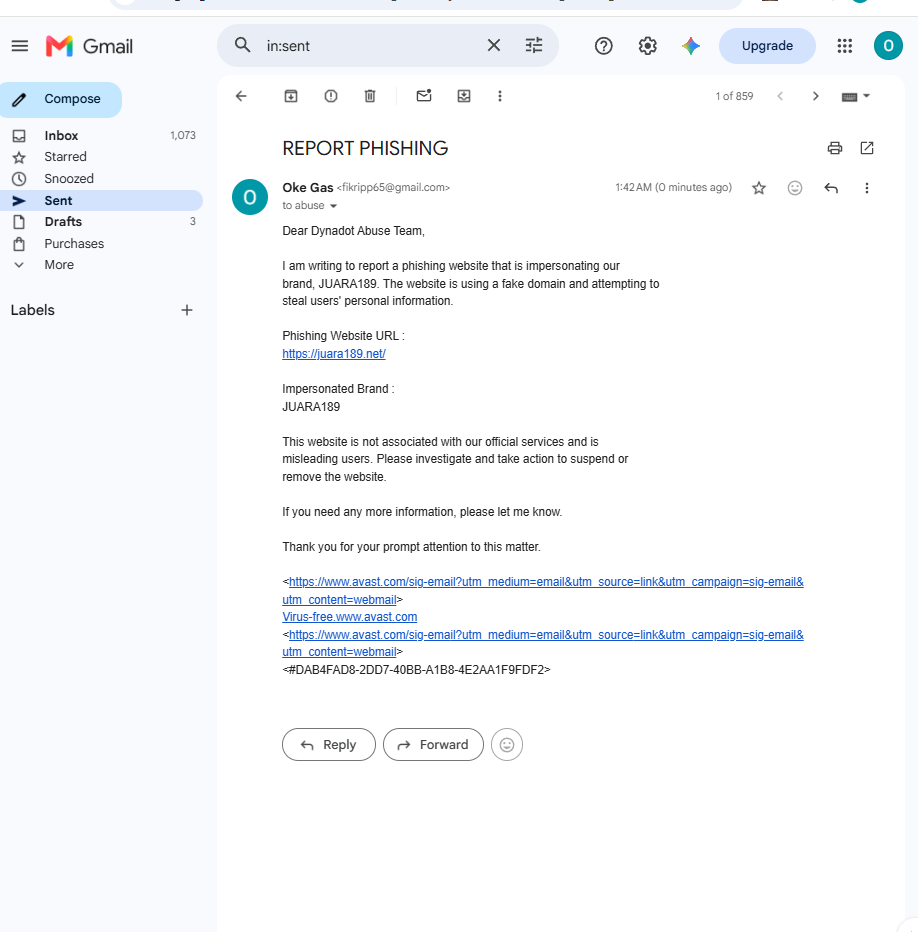Delete this email with trash icon
This screenshot has width=918, height=932.
[370, 96]
